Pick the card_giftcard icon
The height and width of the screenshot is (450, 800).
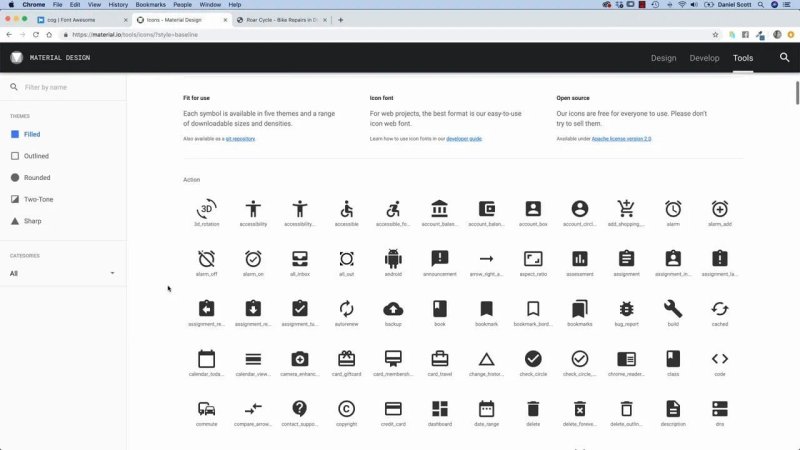(x=346, y=359)
